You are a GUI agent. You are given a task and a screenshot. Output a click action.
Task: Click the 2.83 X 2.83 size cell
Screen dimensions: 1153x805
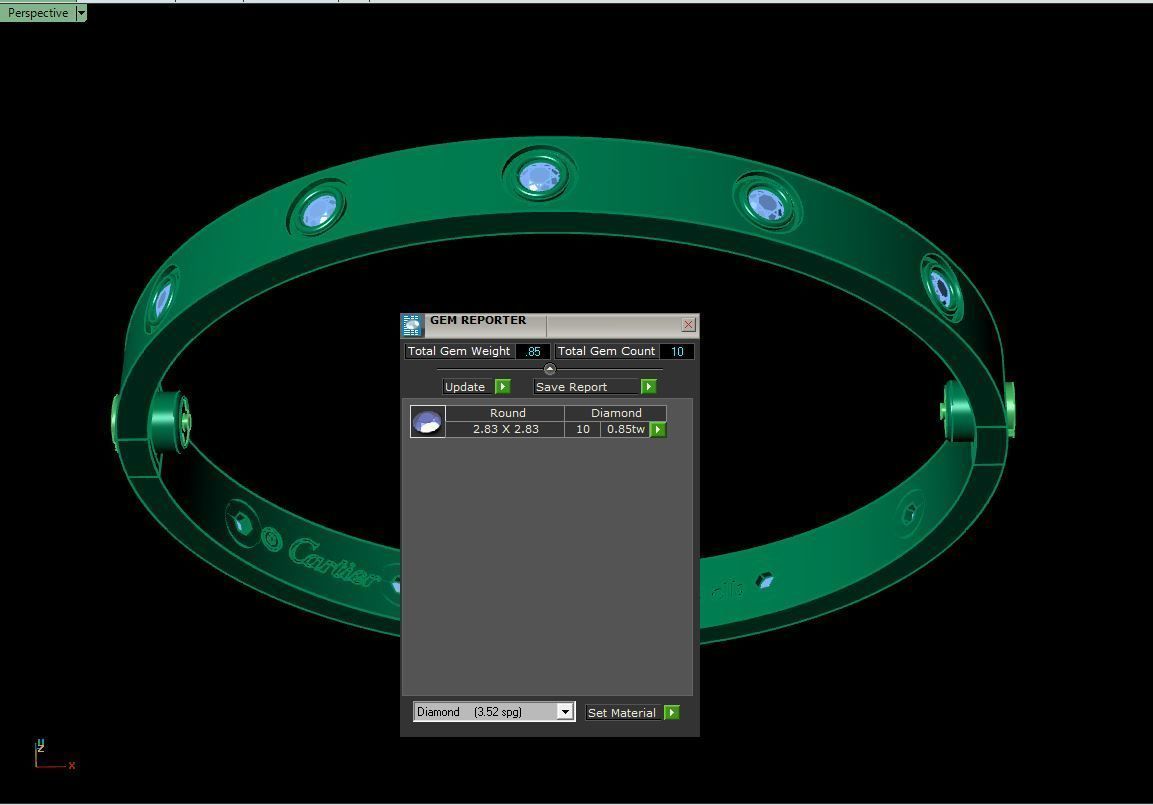pyautogui.click(x=505, y=429)
